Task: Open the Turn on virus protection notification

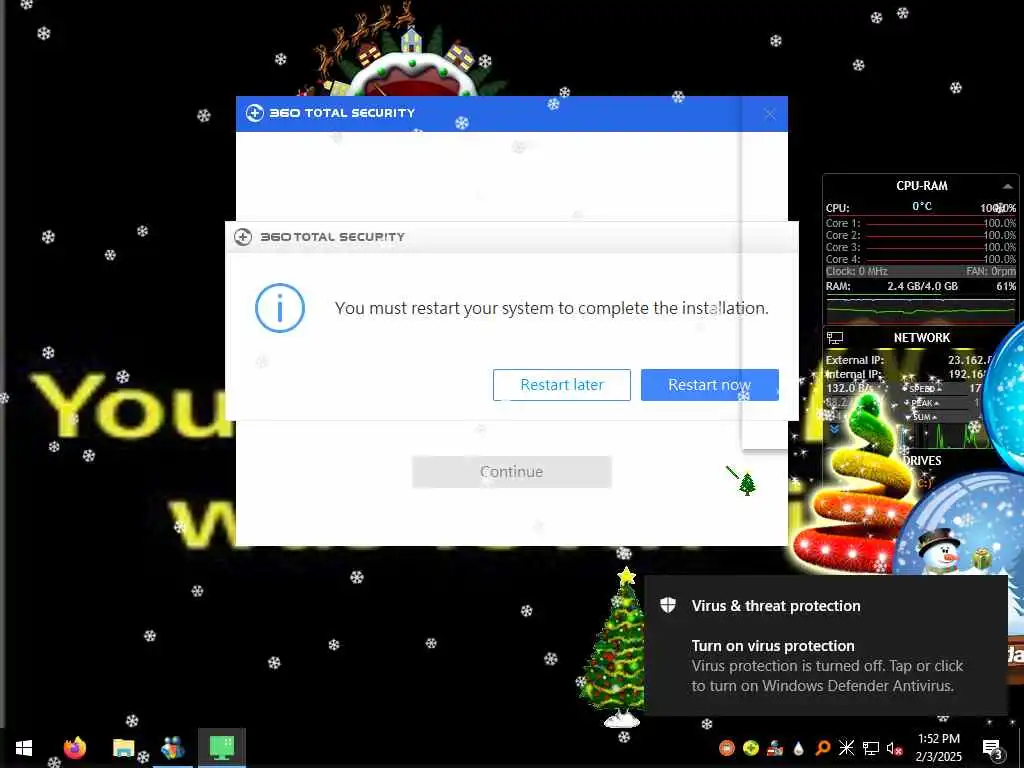Action: pyautogui.click(x=825, y=645)
